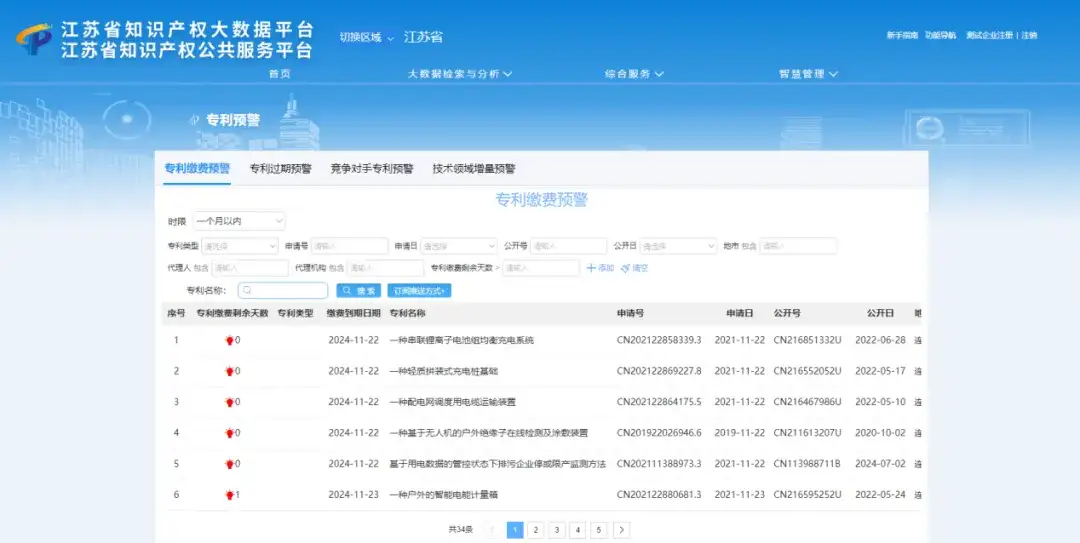
Task: Click publication number CN113988711B
Action: coord(807,464)
